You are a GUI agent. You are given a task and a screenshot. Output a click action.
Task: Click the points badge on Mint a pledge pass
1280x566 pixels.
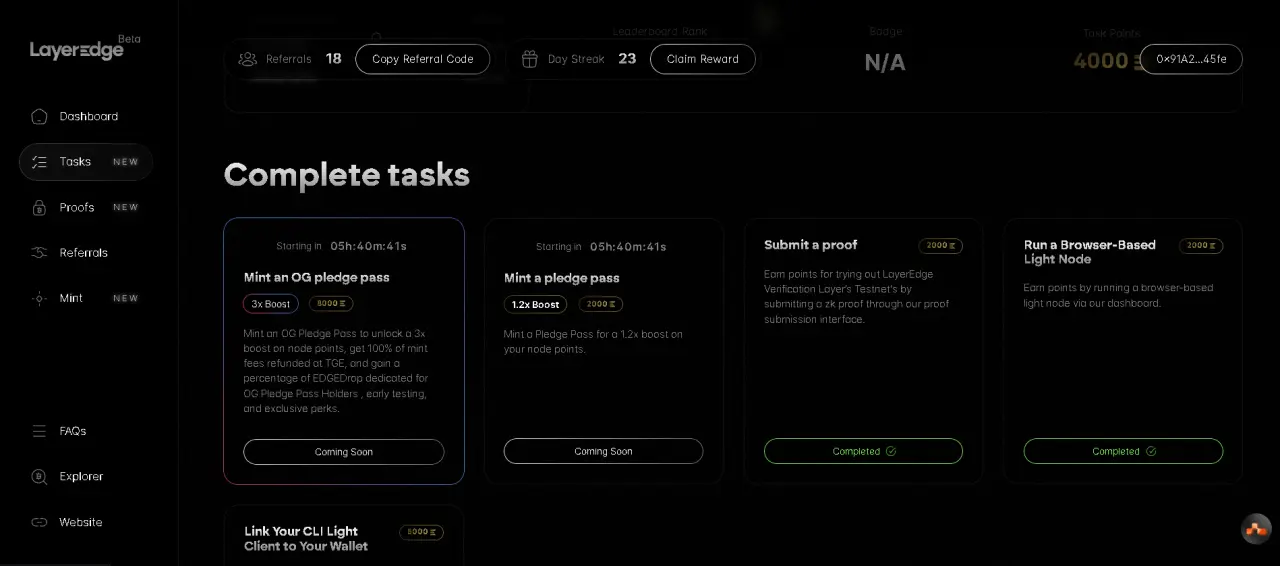pyautogui.click(x=601, y=304)
